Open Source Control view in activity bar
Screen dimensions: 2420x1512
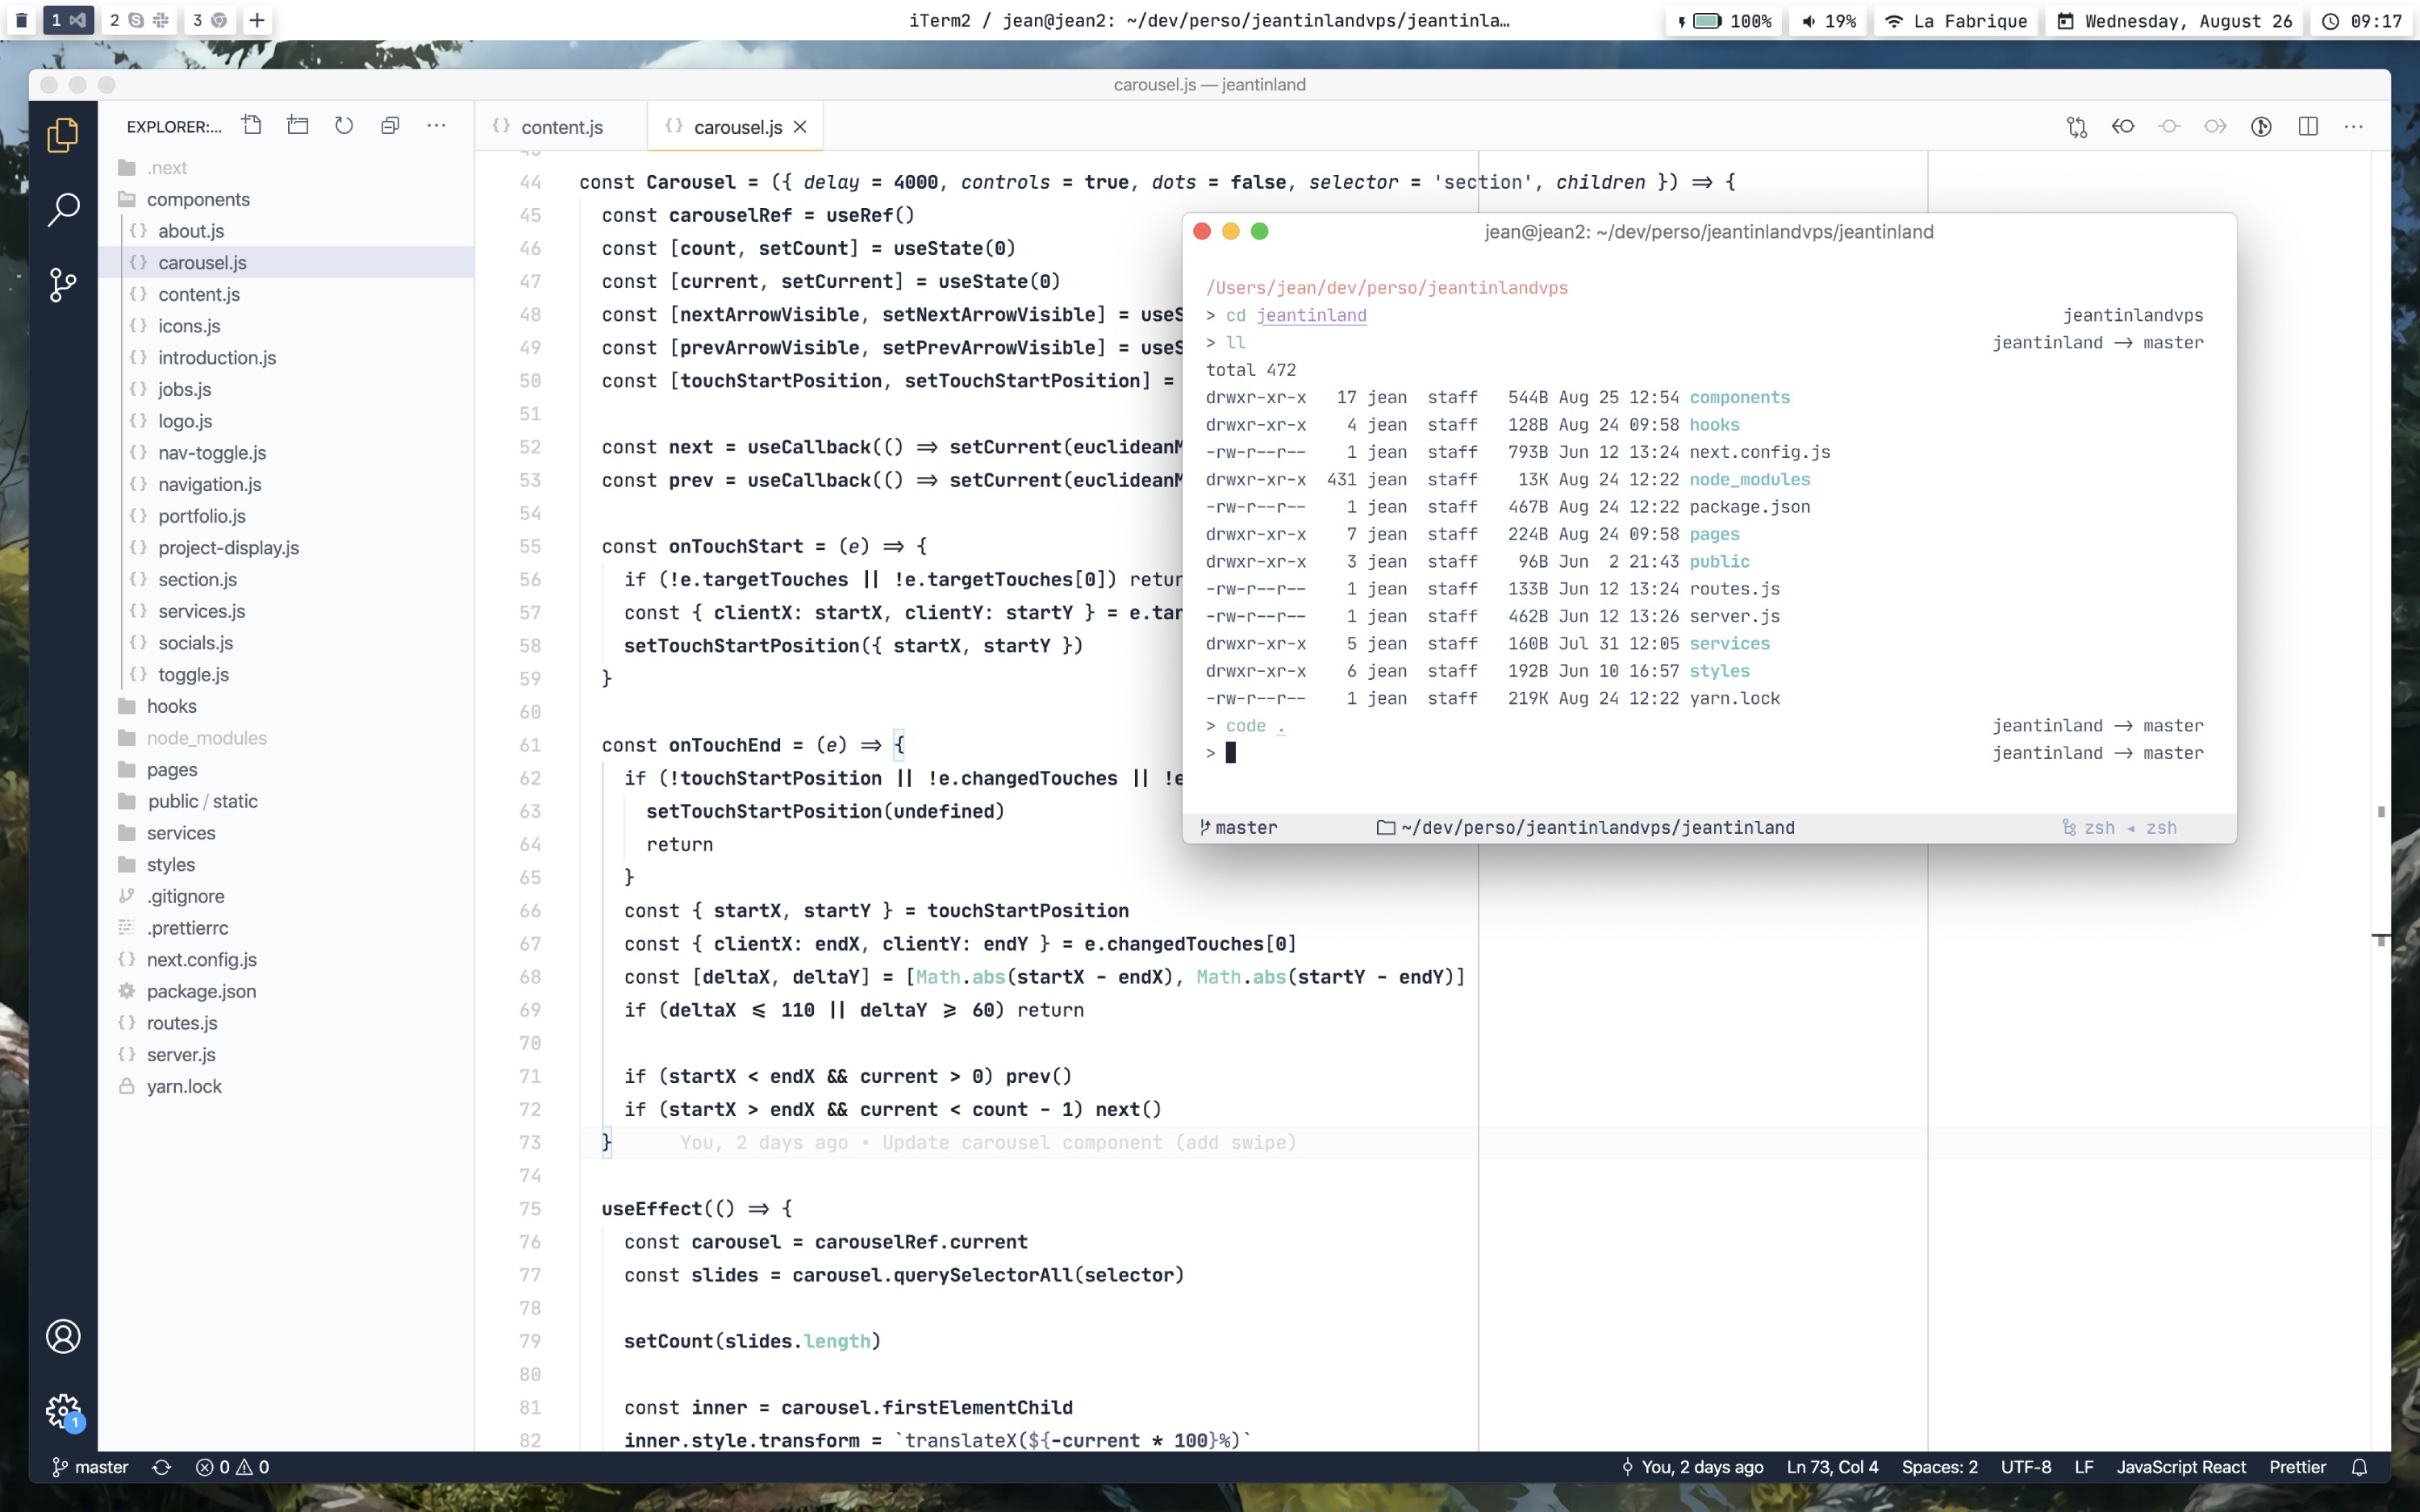(63, 285)
